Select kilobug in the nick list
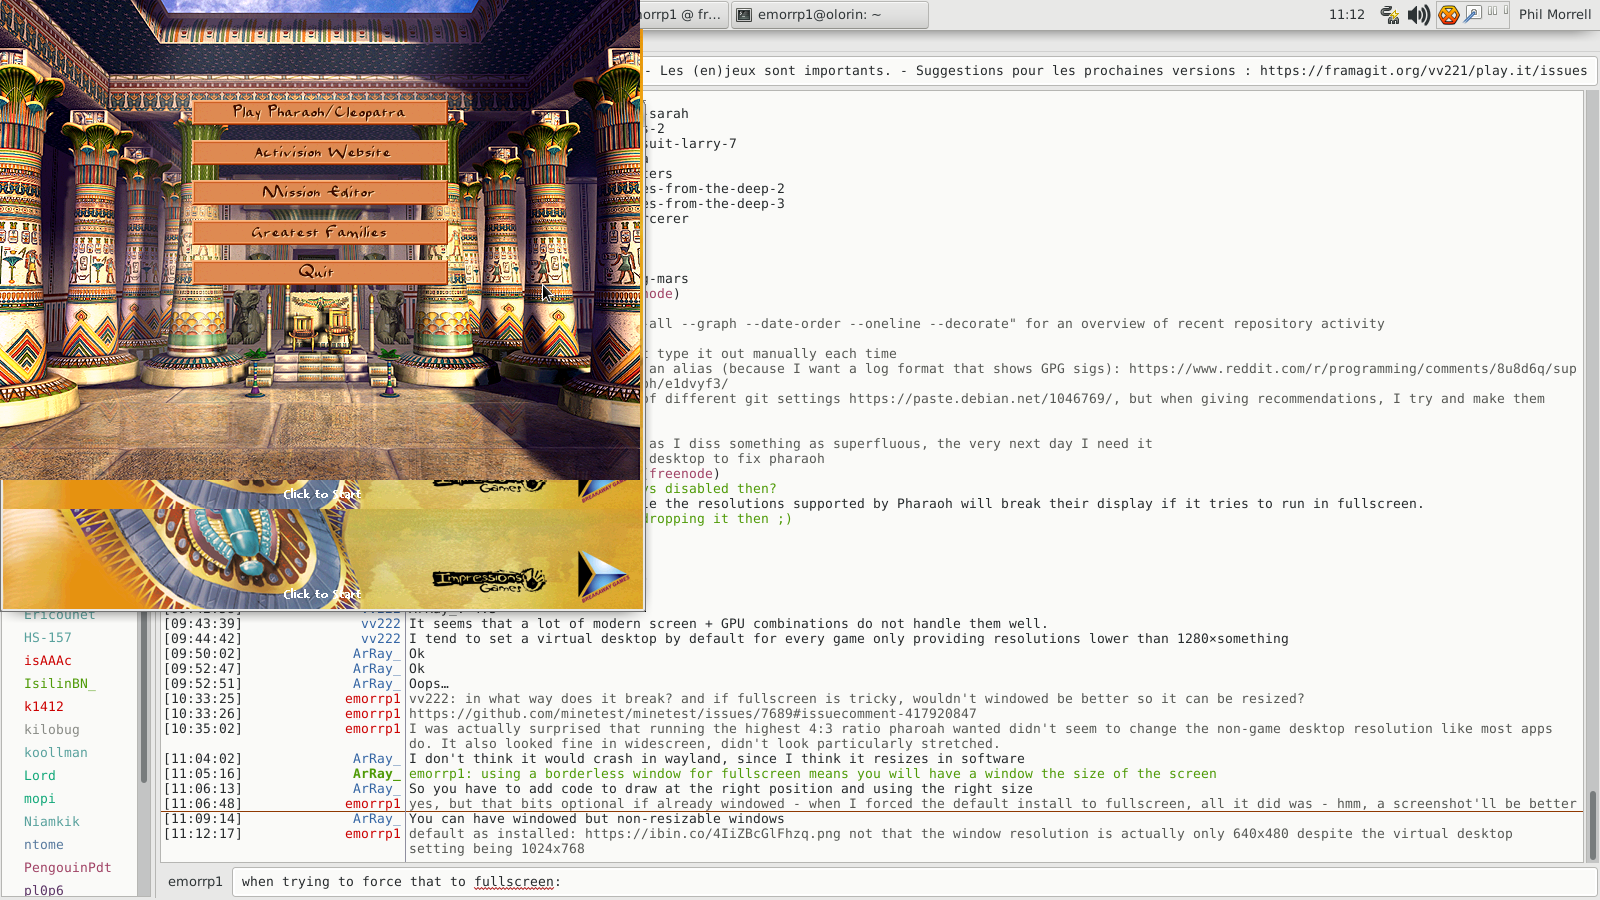This screenshot has width=1600, height=900. click(52, 730)
